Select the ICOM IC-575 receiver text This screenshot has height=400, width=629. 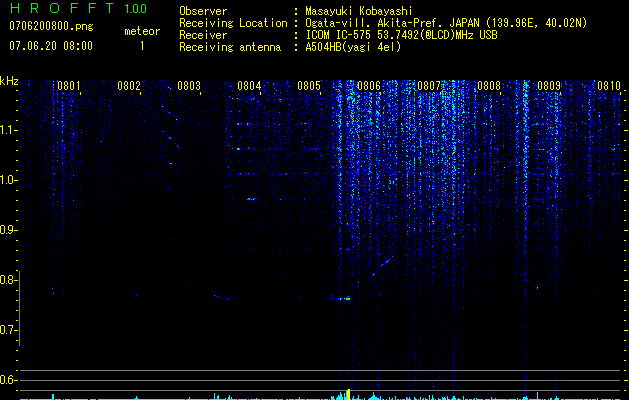click(x=401, y=35)
